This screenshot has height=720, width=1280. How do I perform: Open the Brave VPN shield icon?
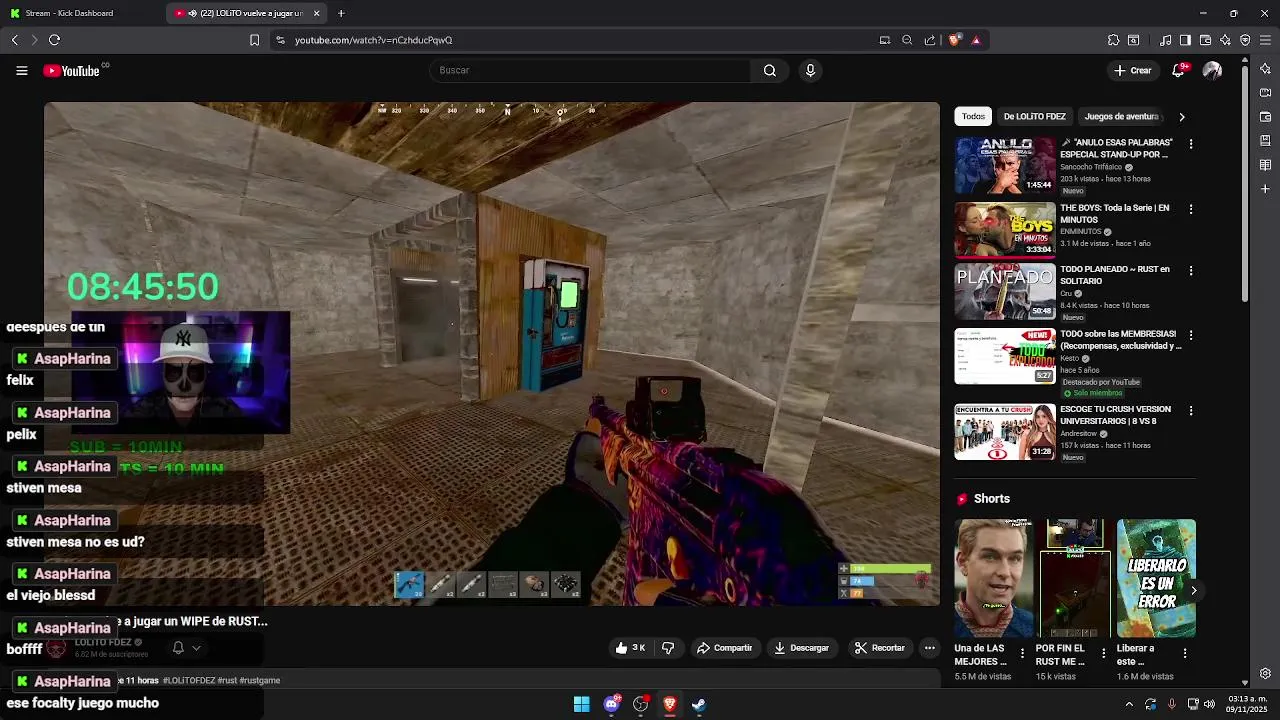coord(1245,40)
